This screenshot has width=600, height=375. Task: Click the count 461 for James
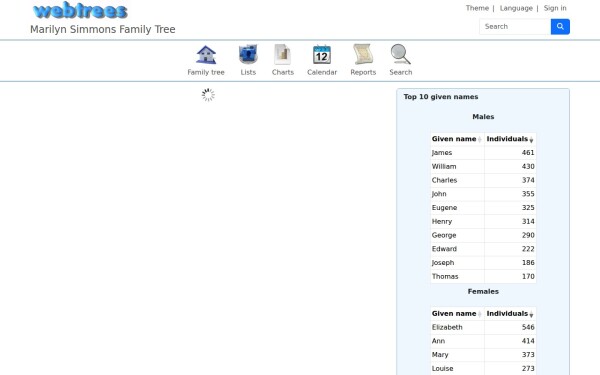(528, 153)
